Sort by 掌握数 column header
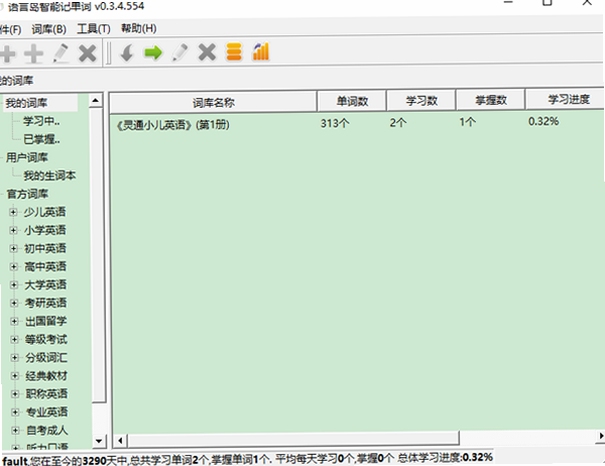The image size is (605, 466). (490, 100)
